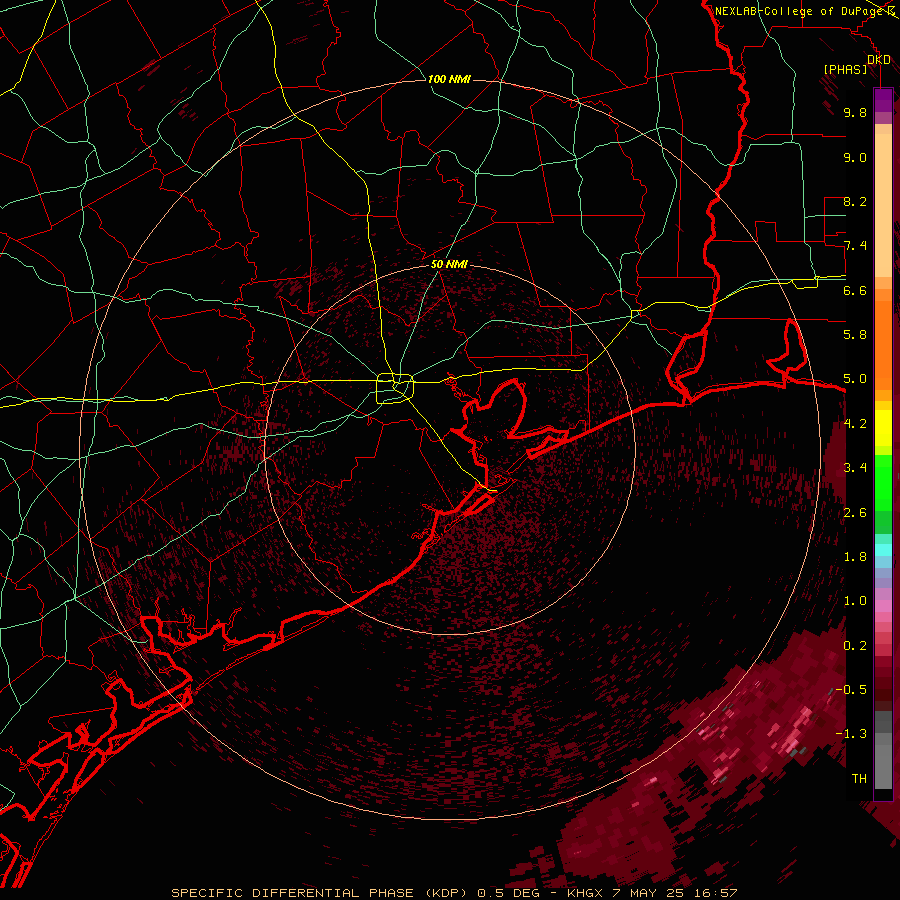Click the 6.6 value on the color scale
This screenshot has height=900, width=900.
point(855,290)
